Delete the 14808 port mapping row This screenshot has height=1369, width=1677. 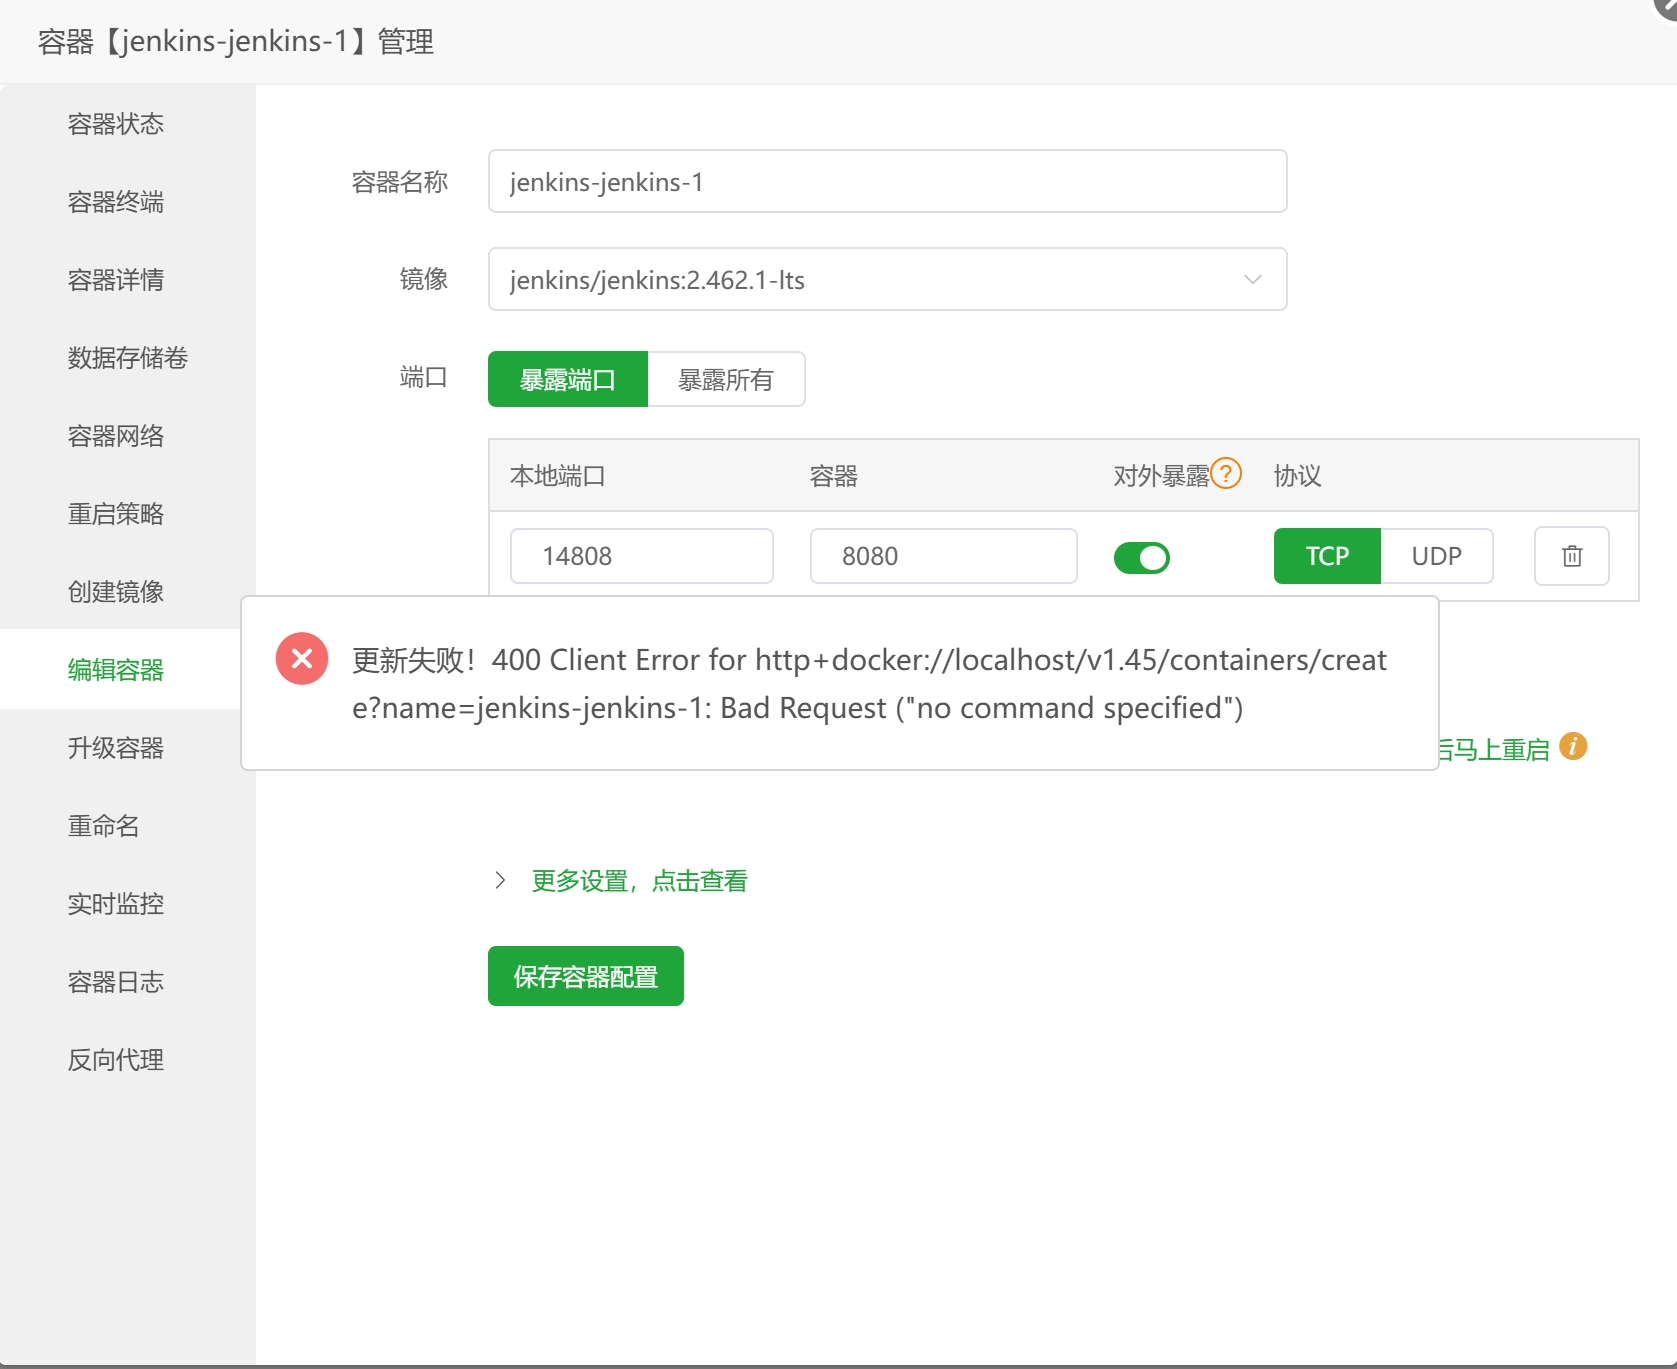pyautogui.click(x=1571, y=556)
